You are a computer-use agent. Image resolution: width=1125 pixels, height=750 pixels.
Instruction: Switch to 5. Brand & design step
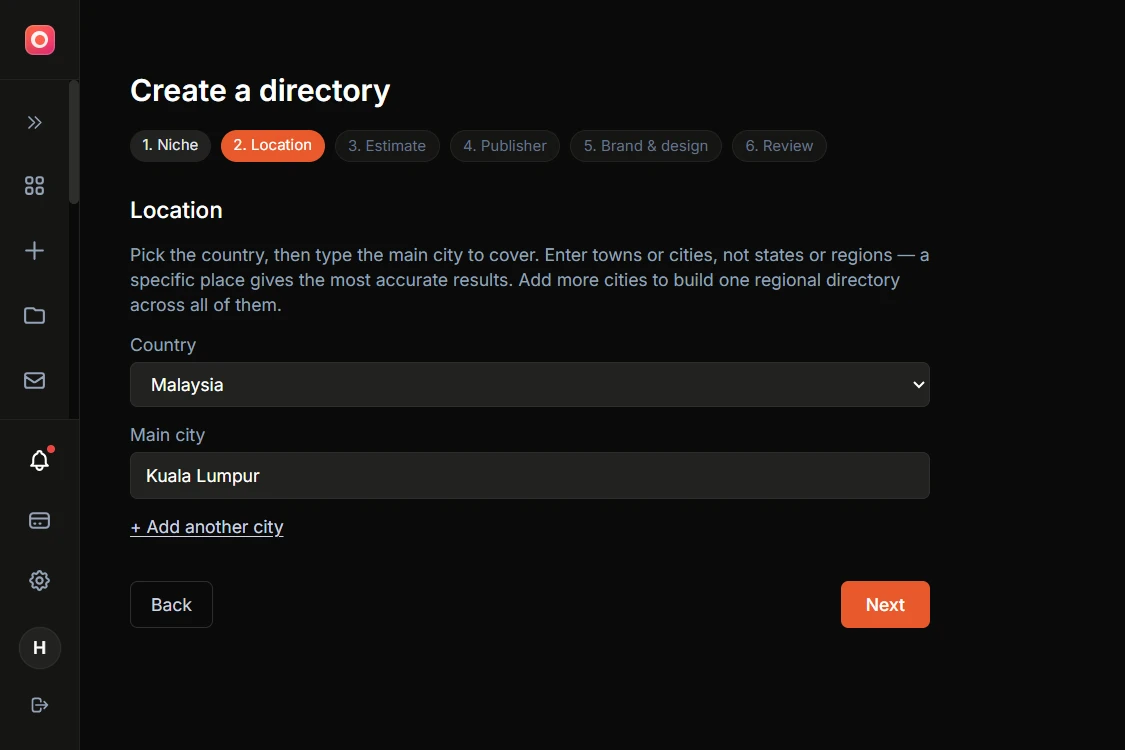coord(646,146)
